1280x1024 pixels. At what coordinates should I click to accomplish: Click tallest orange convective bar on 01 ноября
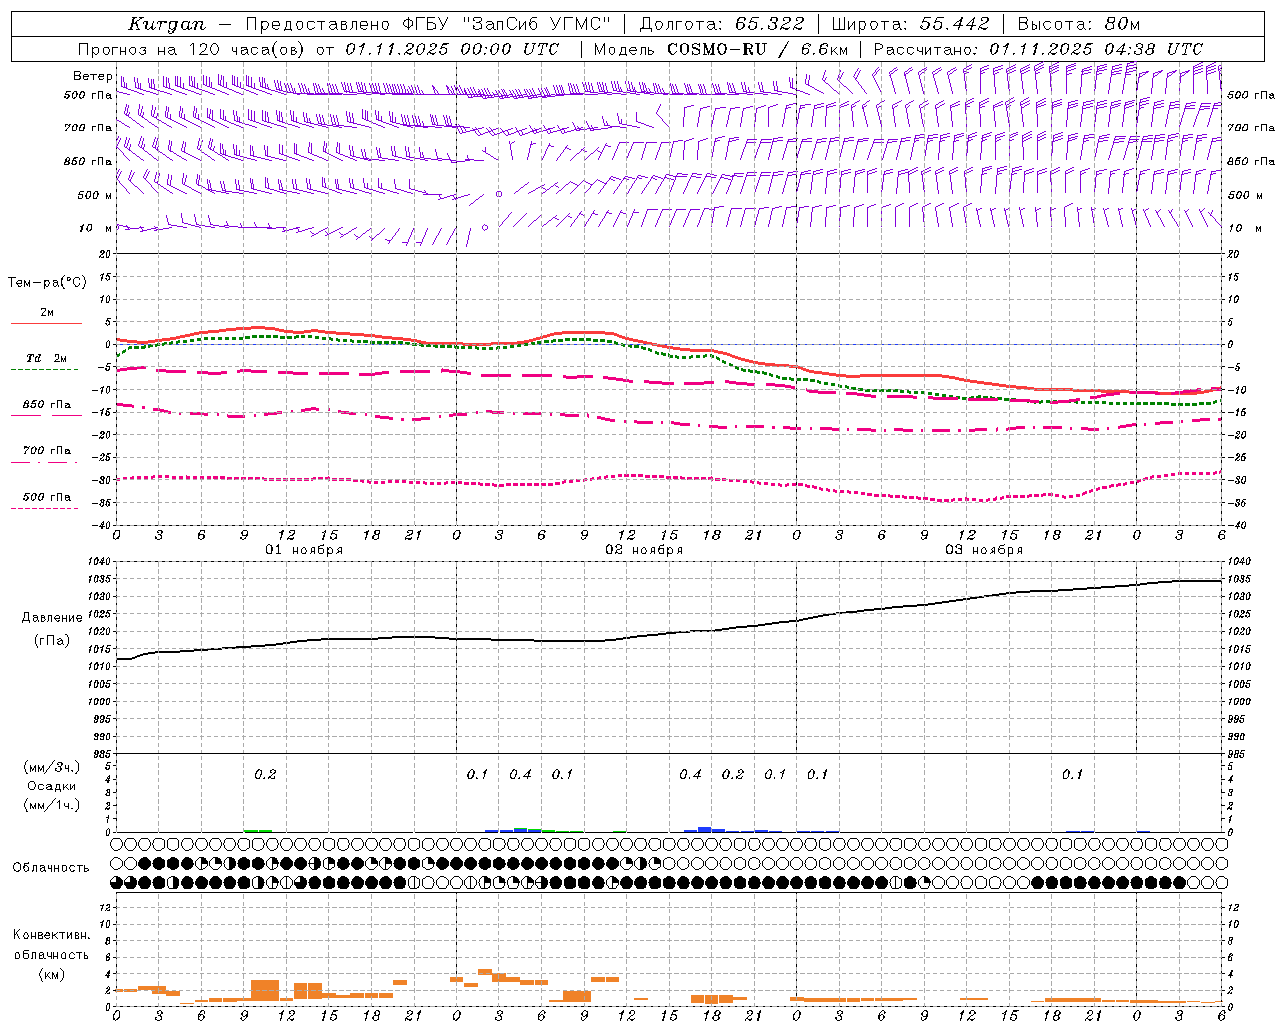265,990
